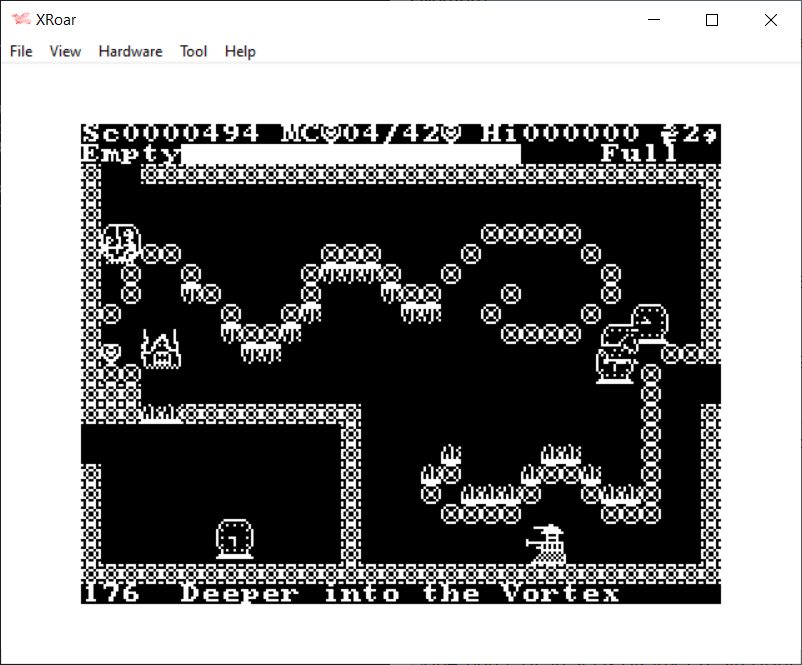
Task: Click the energy bar between Empty and Full
Action: click(x=350, y=154)
